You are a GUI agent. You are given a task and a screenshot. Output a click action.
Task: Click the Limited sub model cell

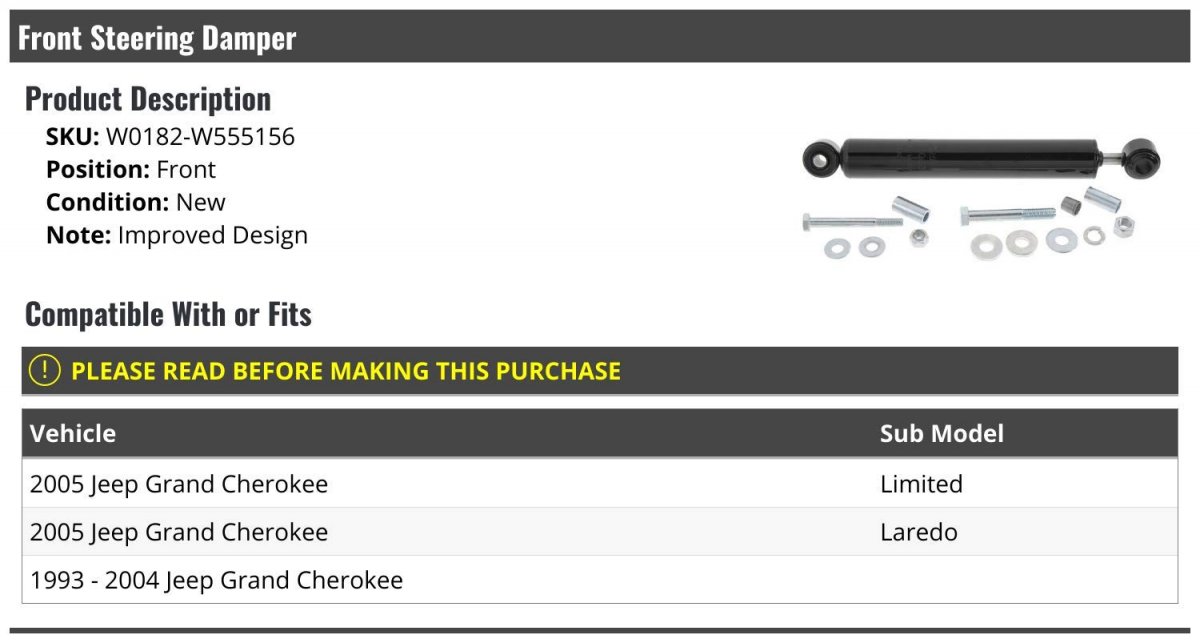click(x=921, y=484)
